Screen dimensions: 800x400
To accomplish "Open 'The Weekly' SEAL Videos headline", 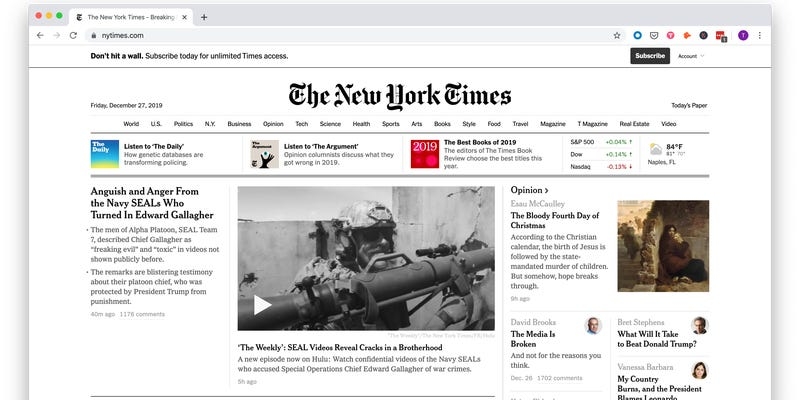I will point(340,347).
